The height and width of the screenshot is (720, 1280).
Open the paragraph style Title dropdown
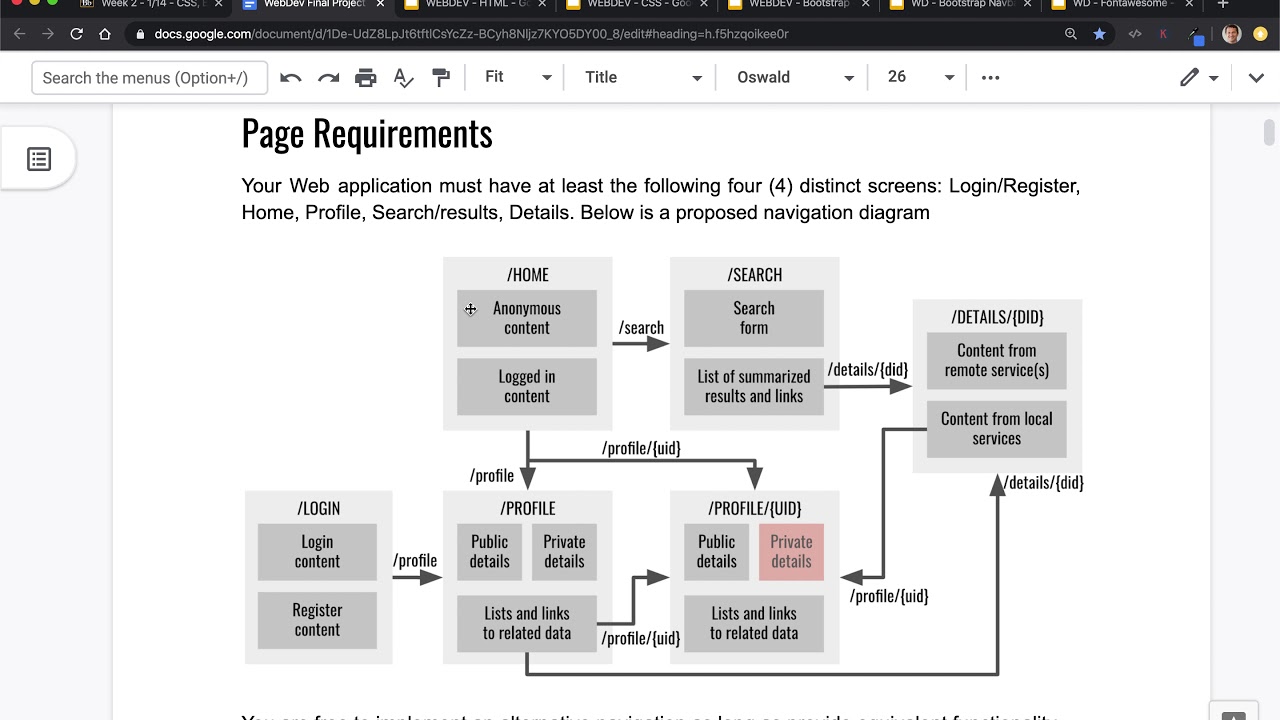(643, 77)
